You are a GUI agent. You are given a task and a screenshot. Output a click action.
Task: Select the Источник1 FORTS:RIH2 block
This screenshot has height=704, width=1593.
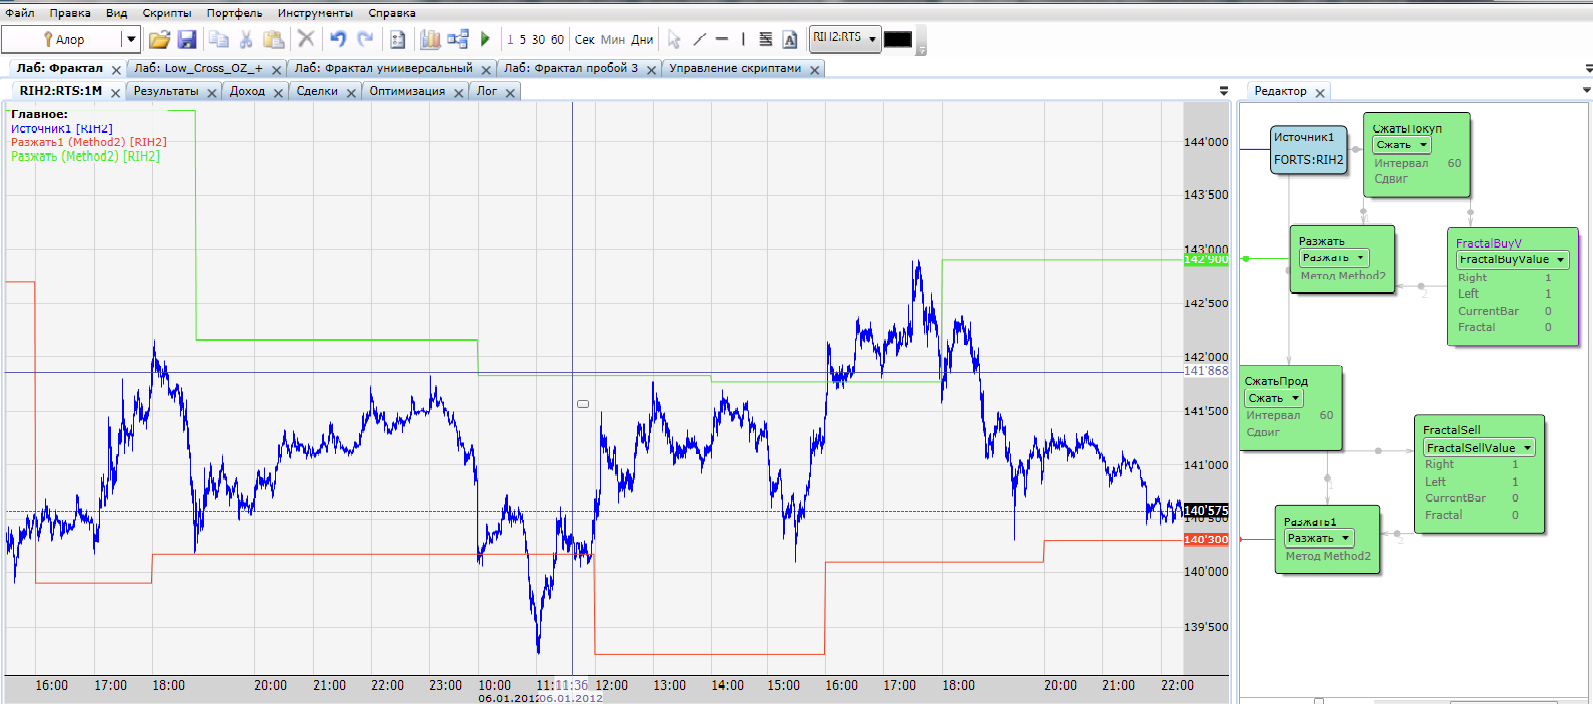1309,149
